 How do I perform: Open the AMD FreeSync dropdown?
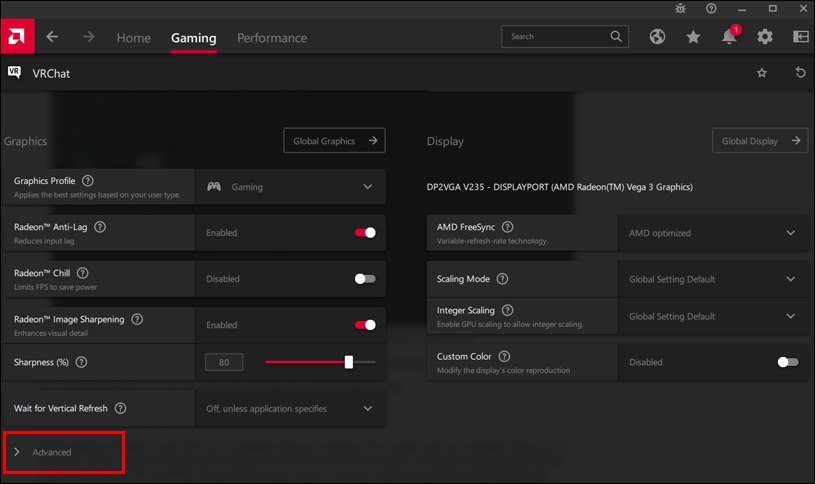[712, 233]
